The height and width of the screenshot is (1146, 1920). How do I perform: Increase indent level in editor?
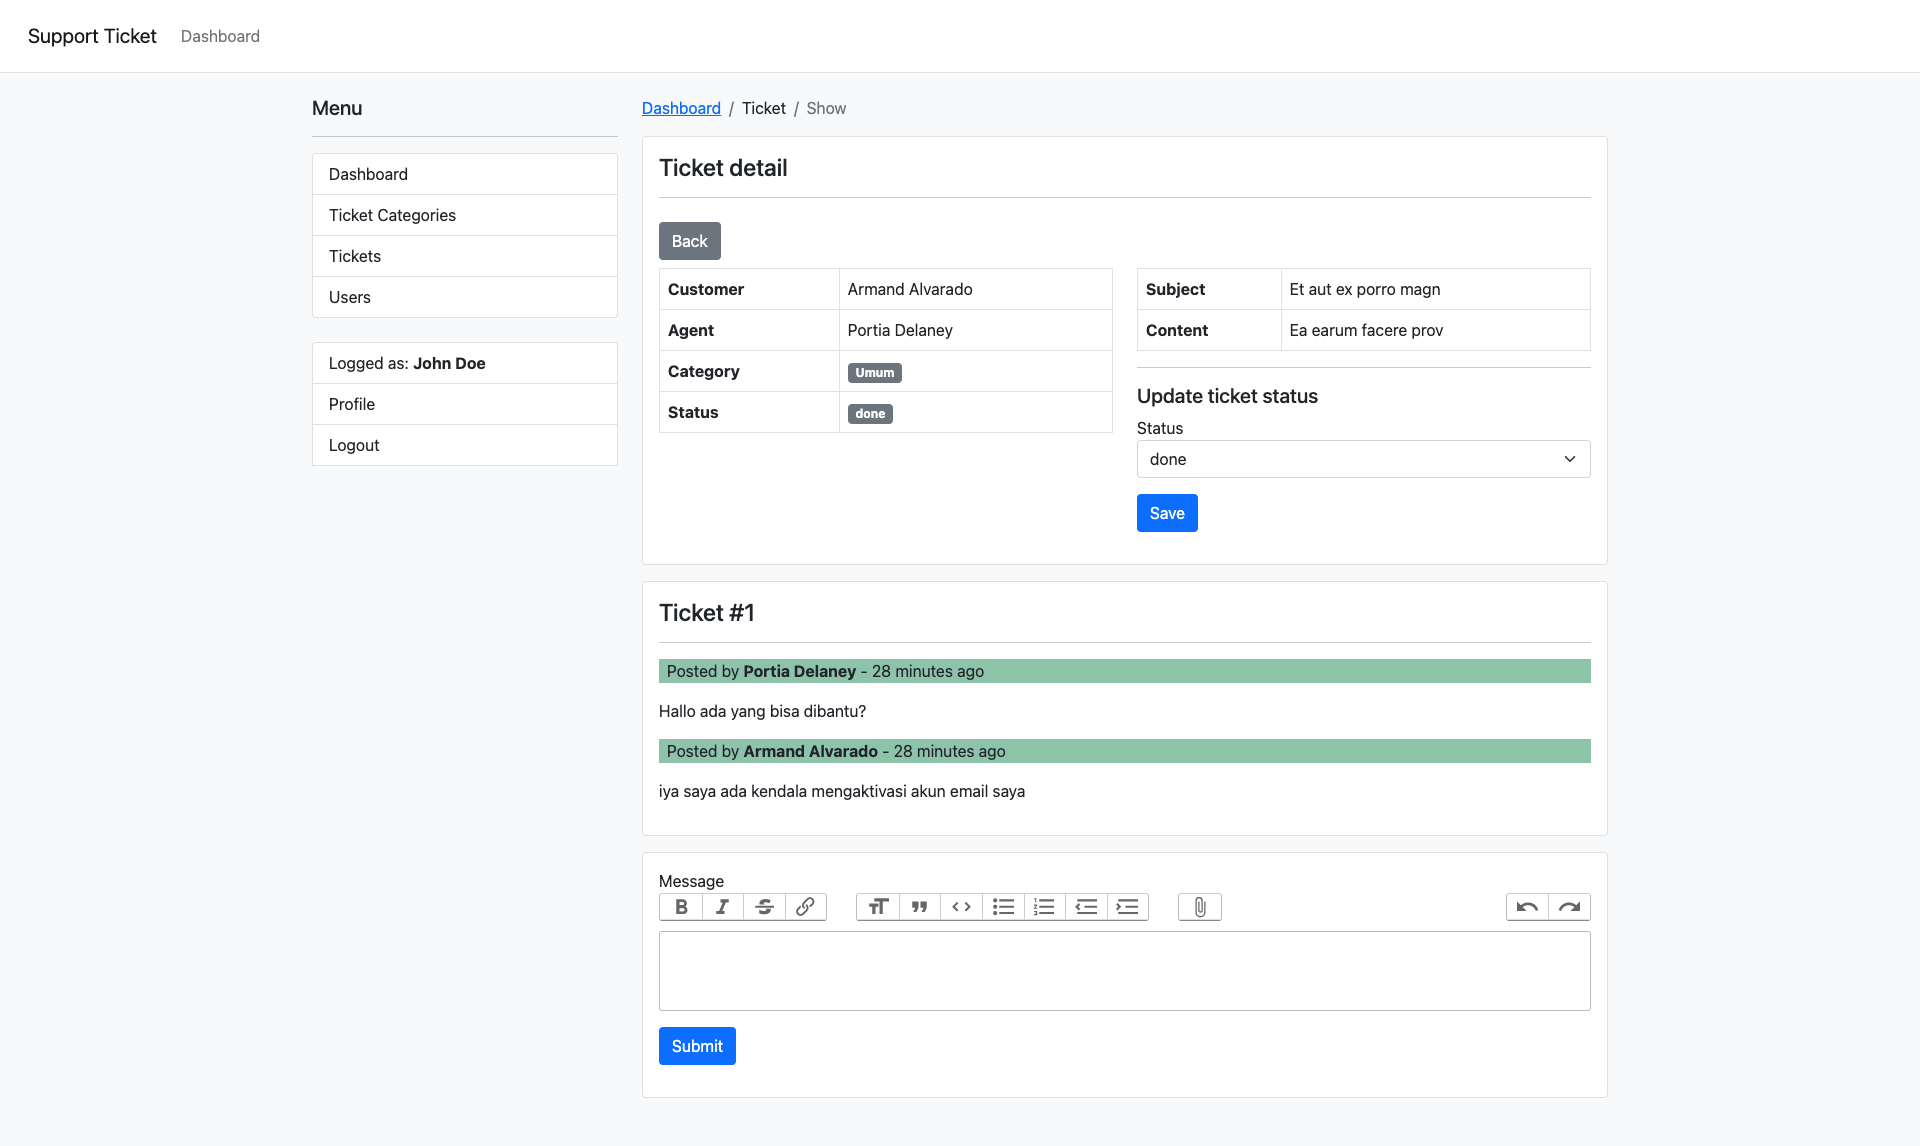(x=1127, y=907)
